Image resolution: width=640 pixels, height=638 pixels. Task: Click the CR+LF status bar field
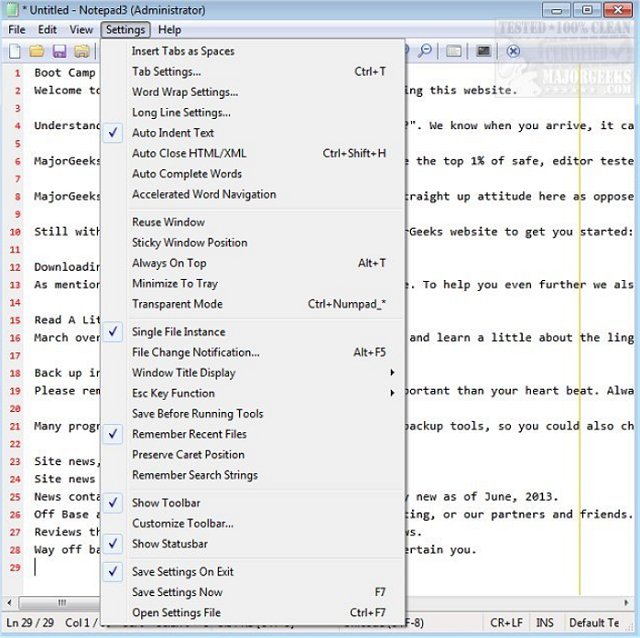click(506, 623)
